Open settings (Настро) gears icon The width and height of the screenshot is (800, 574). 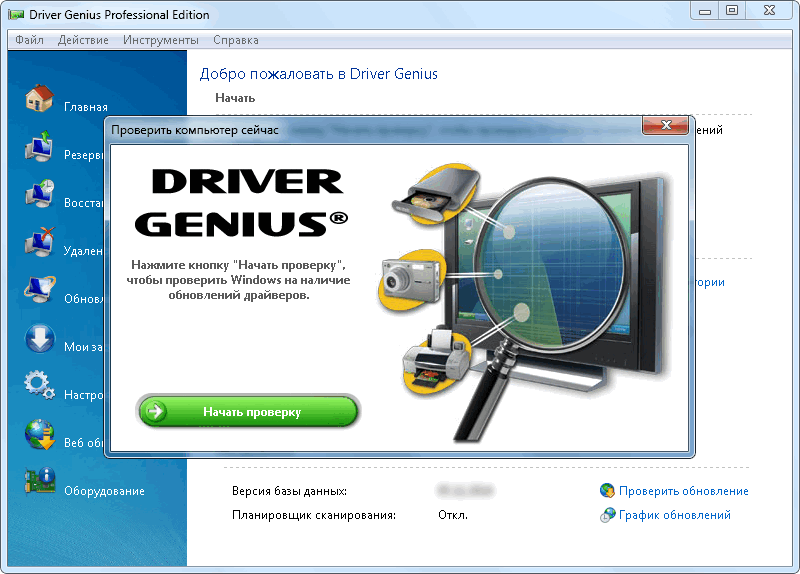(40, 386)
